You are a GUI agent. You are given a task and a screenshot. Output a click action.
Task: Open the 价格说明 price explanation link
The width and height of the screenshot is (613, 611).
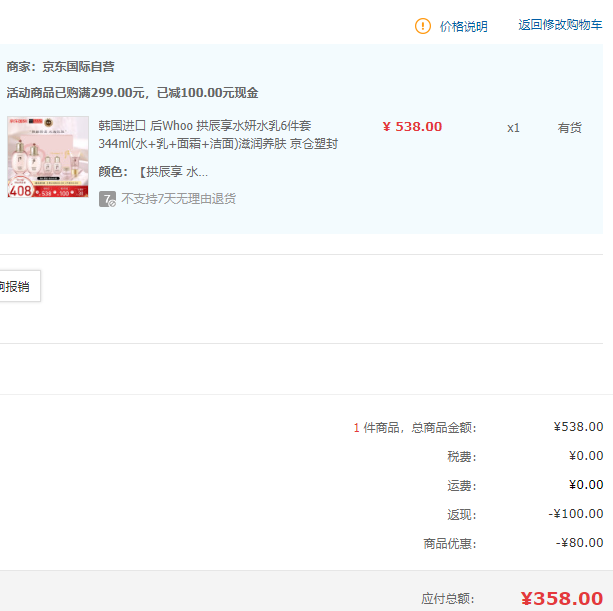click(464, 26)
